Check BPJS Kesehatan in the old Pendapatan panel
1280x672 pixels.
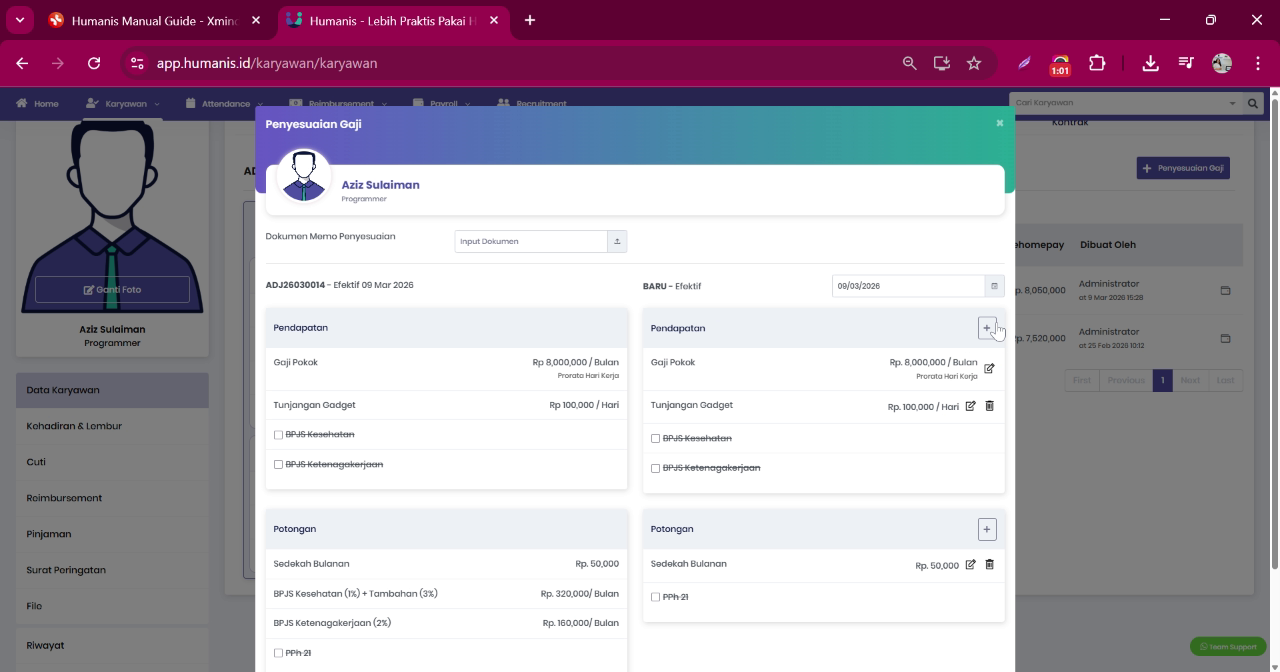[278, 435]
